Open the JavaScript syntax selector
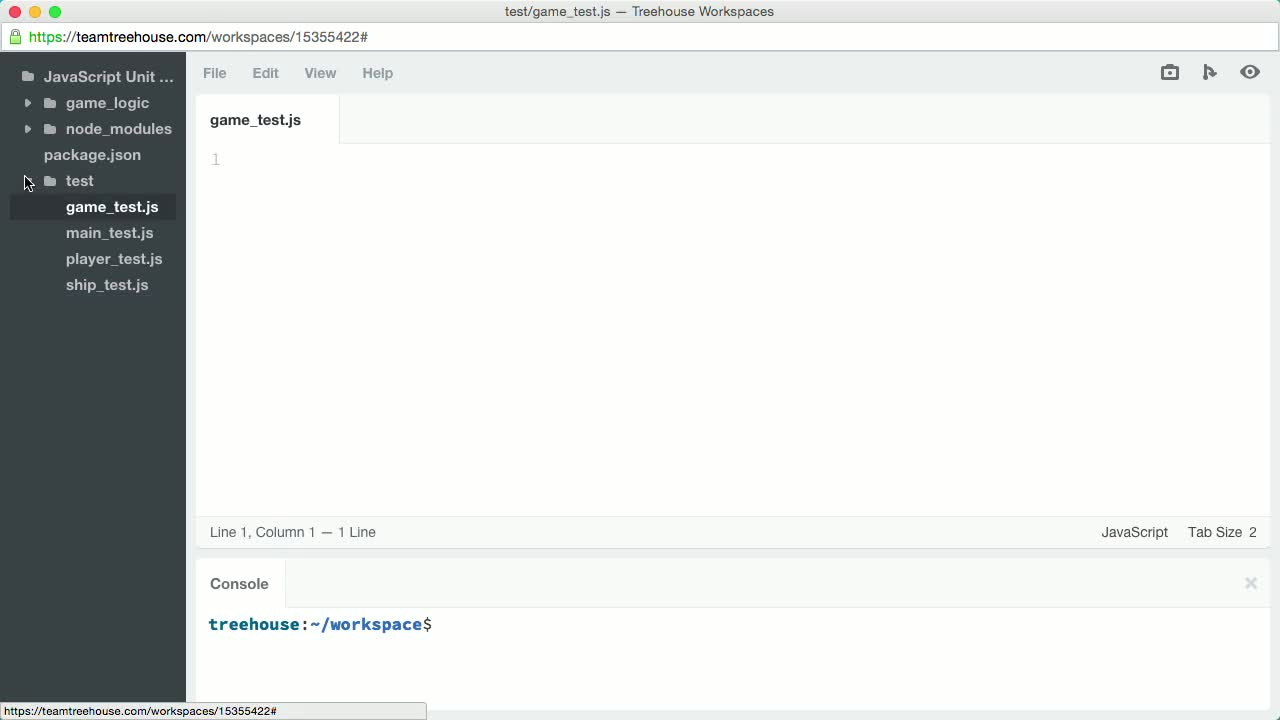 tap(1134, 532)
